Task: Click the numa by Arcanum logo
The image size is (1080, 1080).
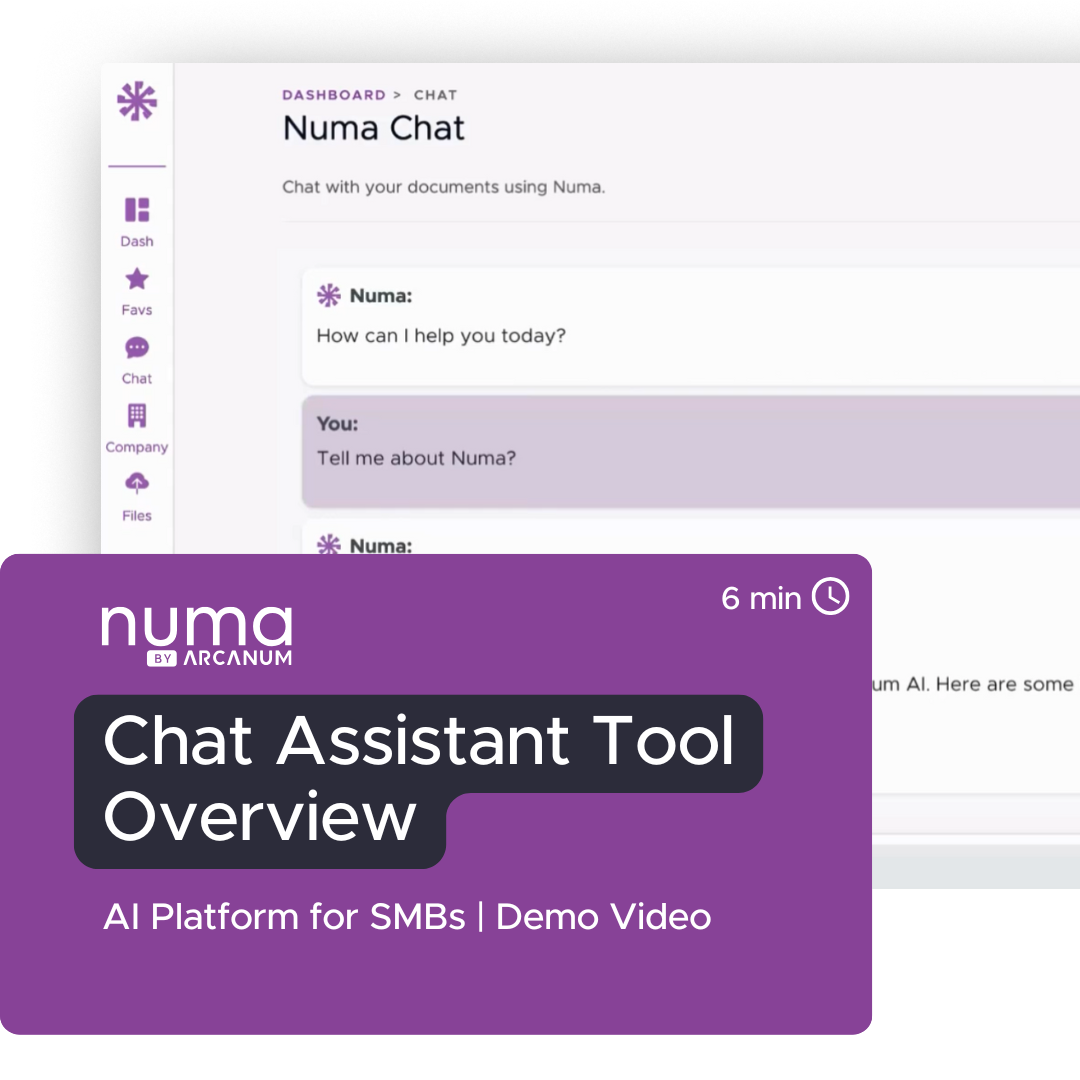Action: click(x=197, y=636)
